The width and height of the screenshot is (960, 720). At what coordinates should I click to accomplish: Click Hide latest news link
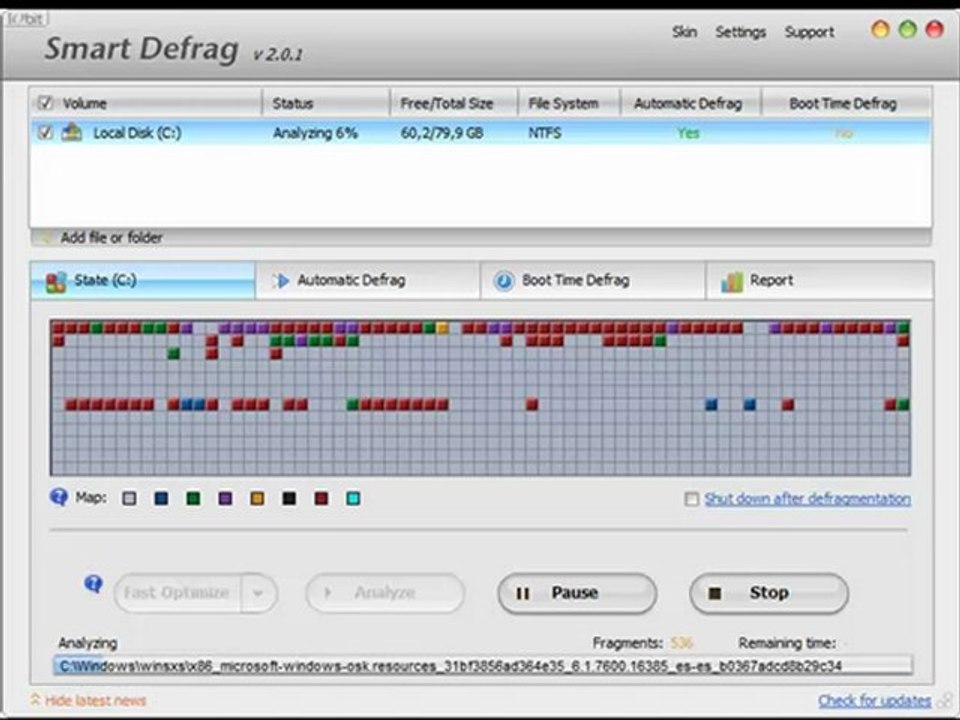coord(96,700)
